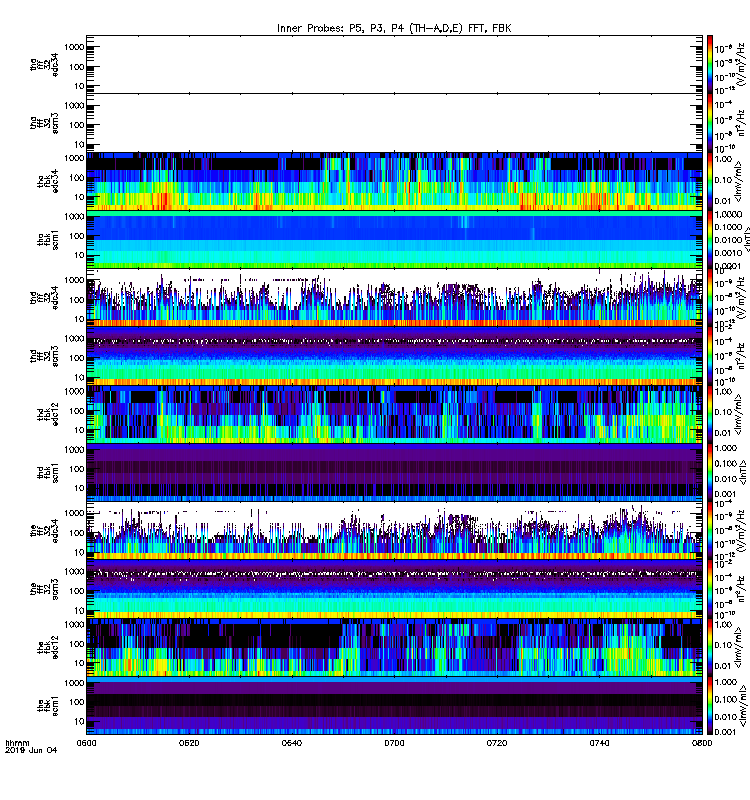Click the the fff edc34 spectrogram panel
Screen dimensions: 750x800
tap(394, 531)
